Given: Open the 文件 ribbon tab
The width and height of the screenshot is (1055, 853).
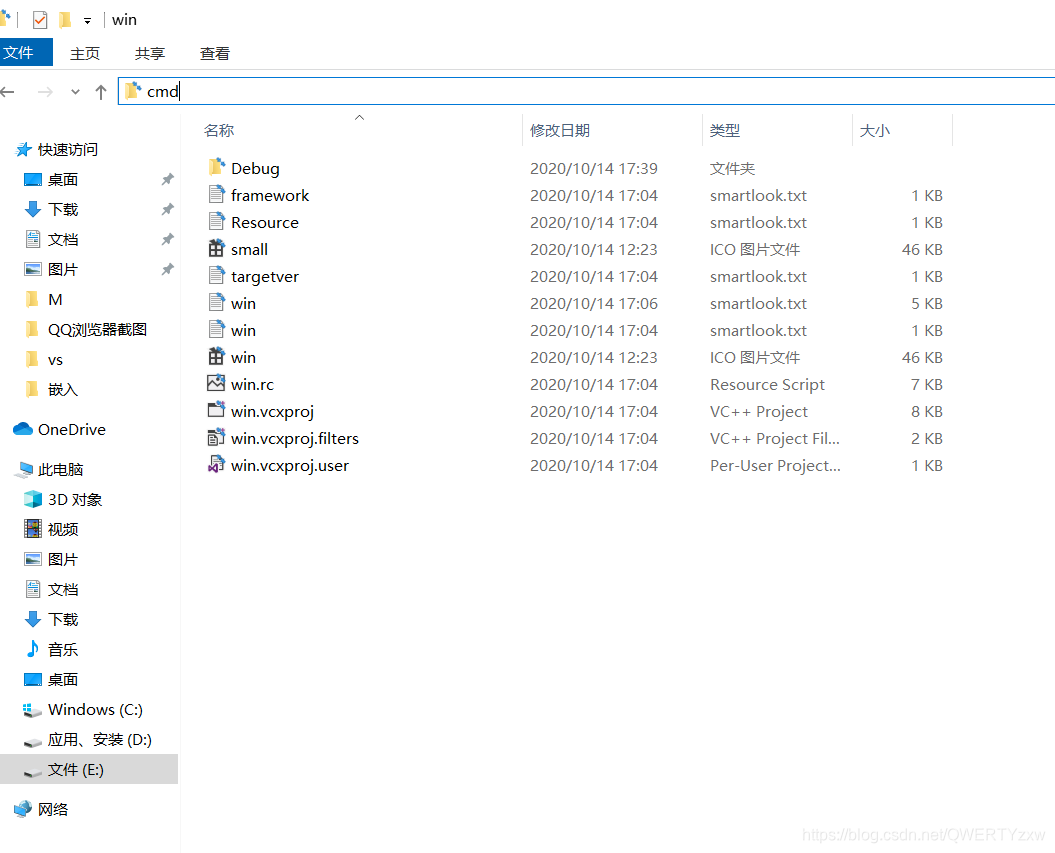Looking at the screenshot, I should click(x=25, y=52).
